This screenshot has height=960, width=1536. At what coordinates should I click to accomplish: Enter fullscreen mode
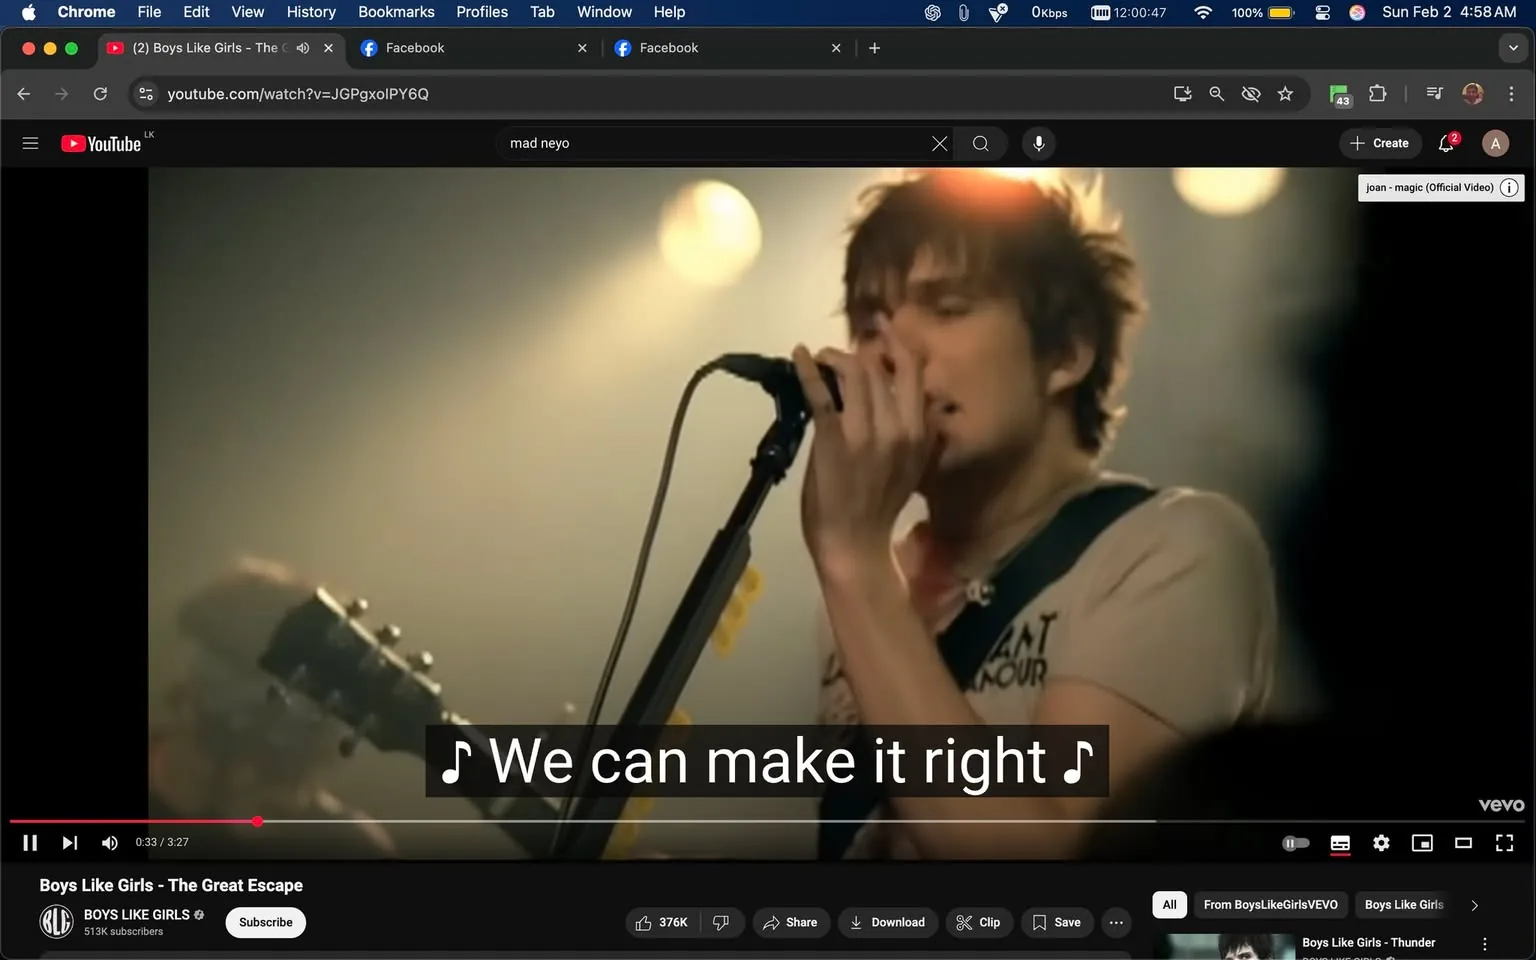coord(1504,843)
